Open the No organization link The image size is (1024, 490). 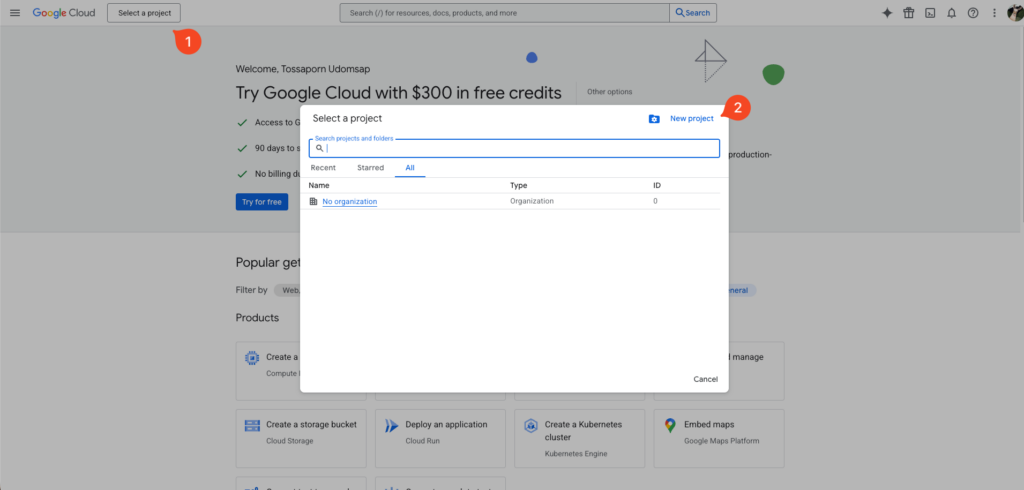349,202
